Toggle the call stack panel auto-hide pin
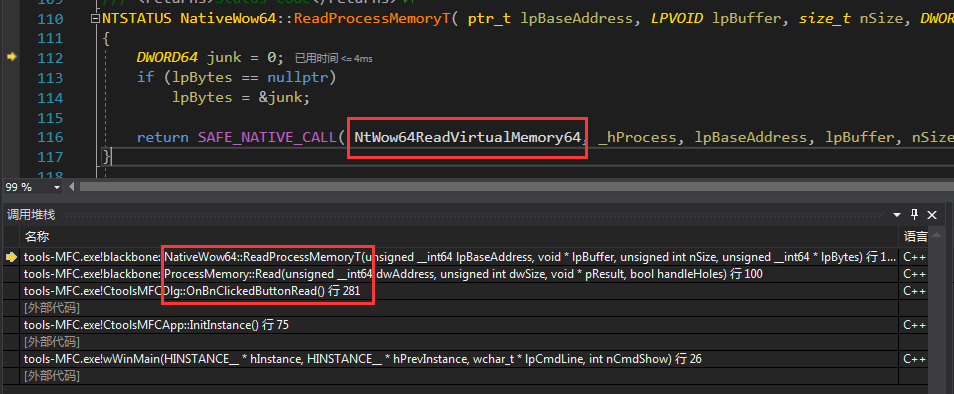The height and width of the screenshot is (394, 954). 914,214
